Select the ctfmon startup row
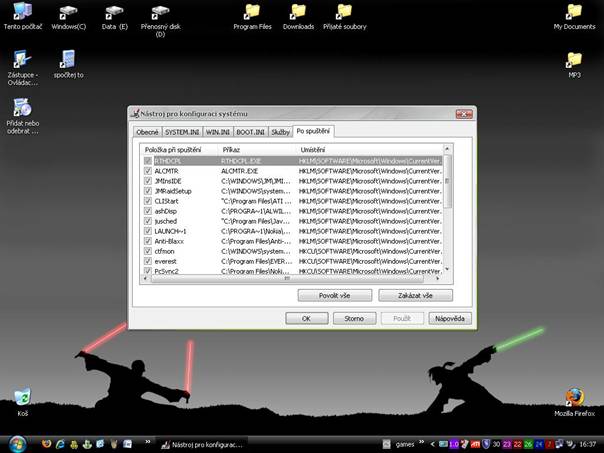This screenshot has height=453, width=604. 293,251
